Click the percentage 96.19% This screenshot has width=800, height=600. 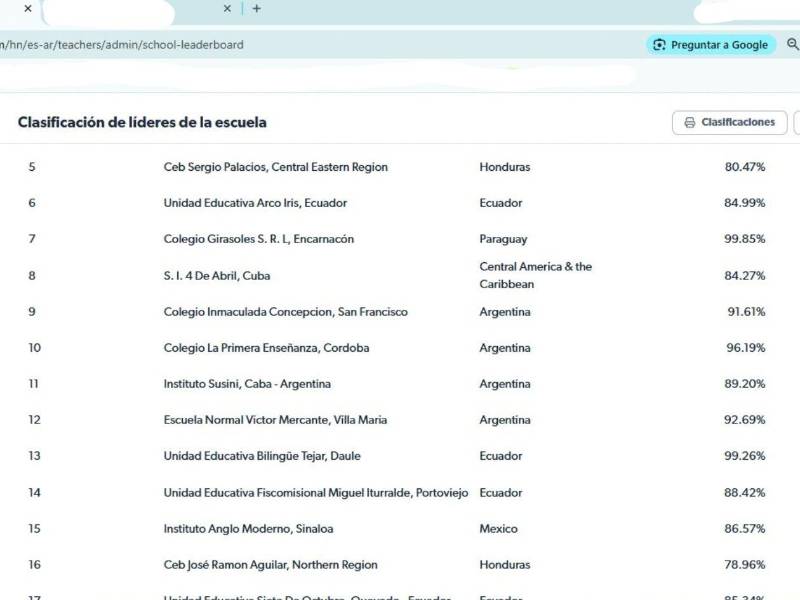pos(746,348)
